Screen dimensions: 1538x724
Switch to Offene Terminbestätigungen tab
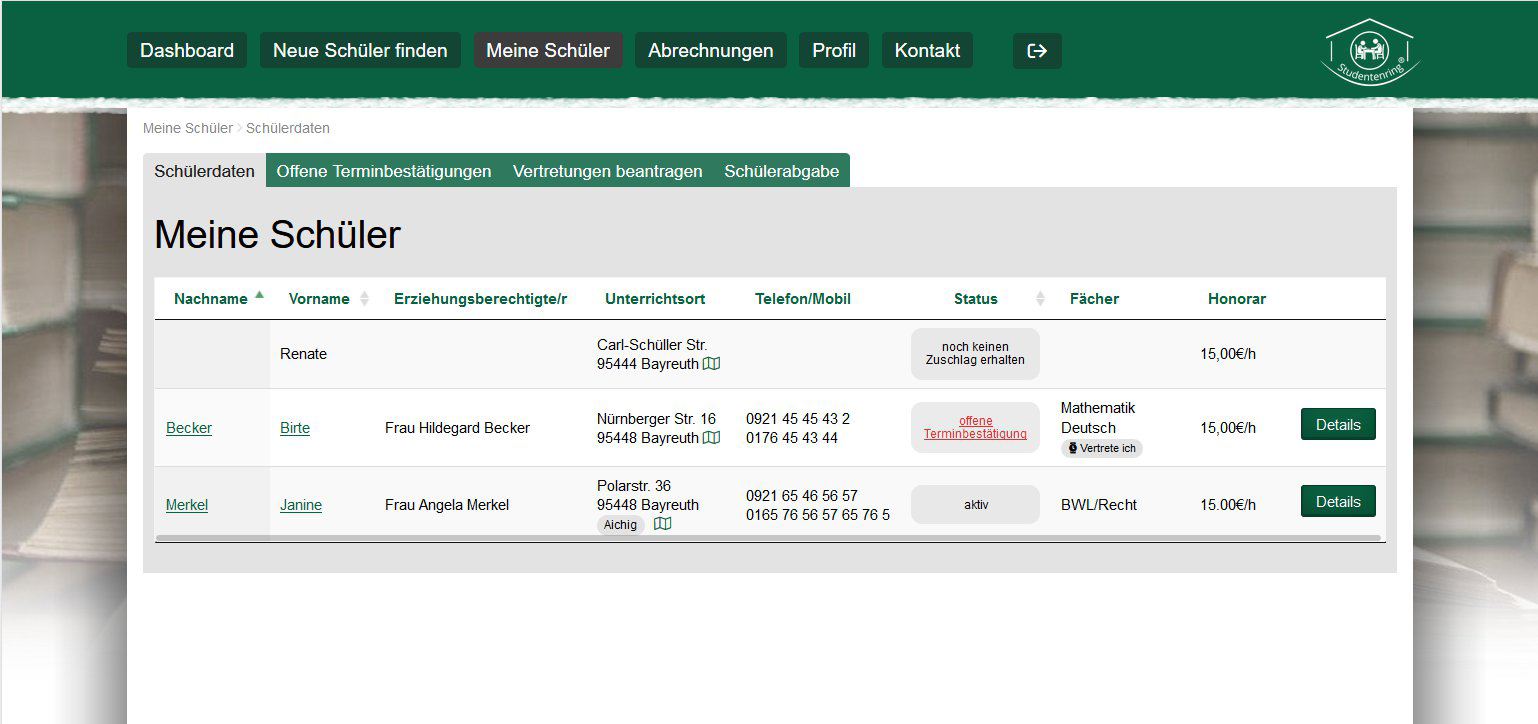[x=384, y=171]
